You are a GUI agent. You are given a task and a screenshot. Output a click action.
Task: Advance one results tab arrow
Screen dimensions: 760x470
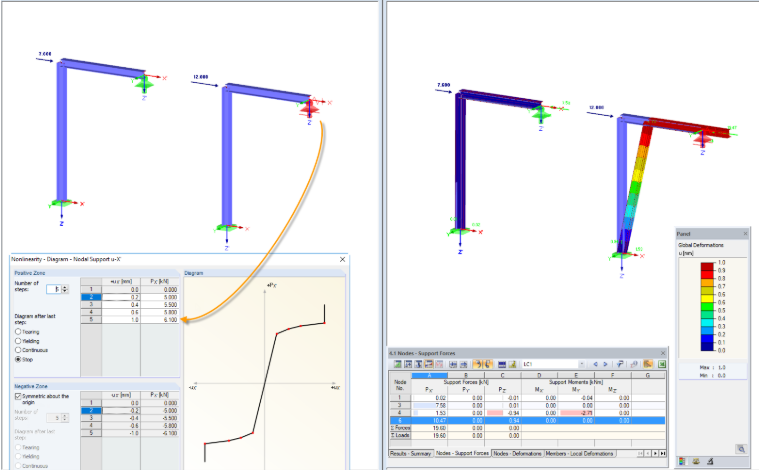655,454
